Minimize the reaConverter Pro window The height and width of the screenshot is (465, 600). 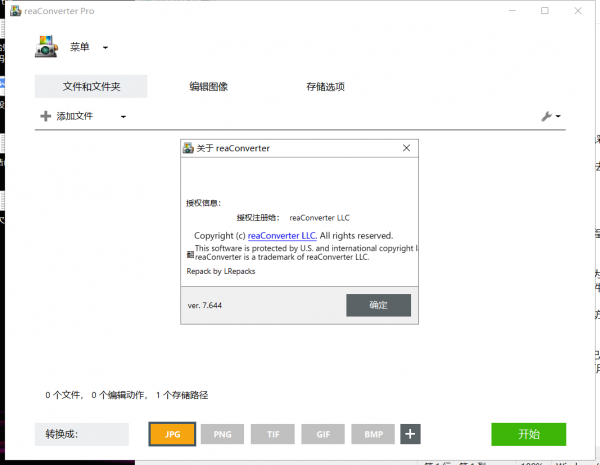coord(512,11)
